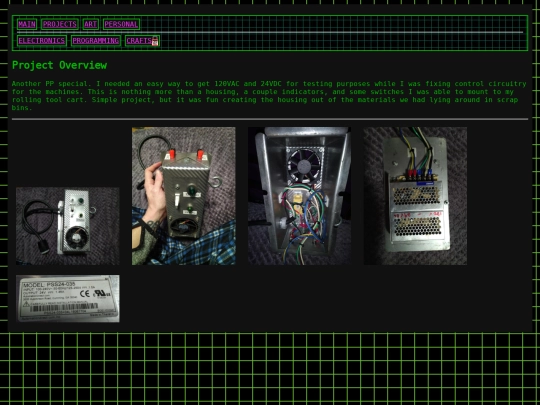Viewport: 540px width, 405px height.
Task: Open photo of power supply with perforated cover
Action: point(415,196)
